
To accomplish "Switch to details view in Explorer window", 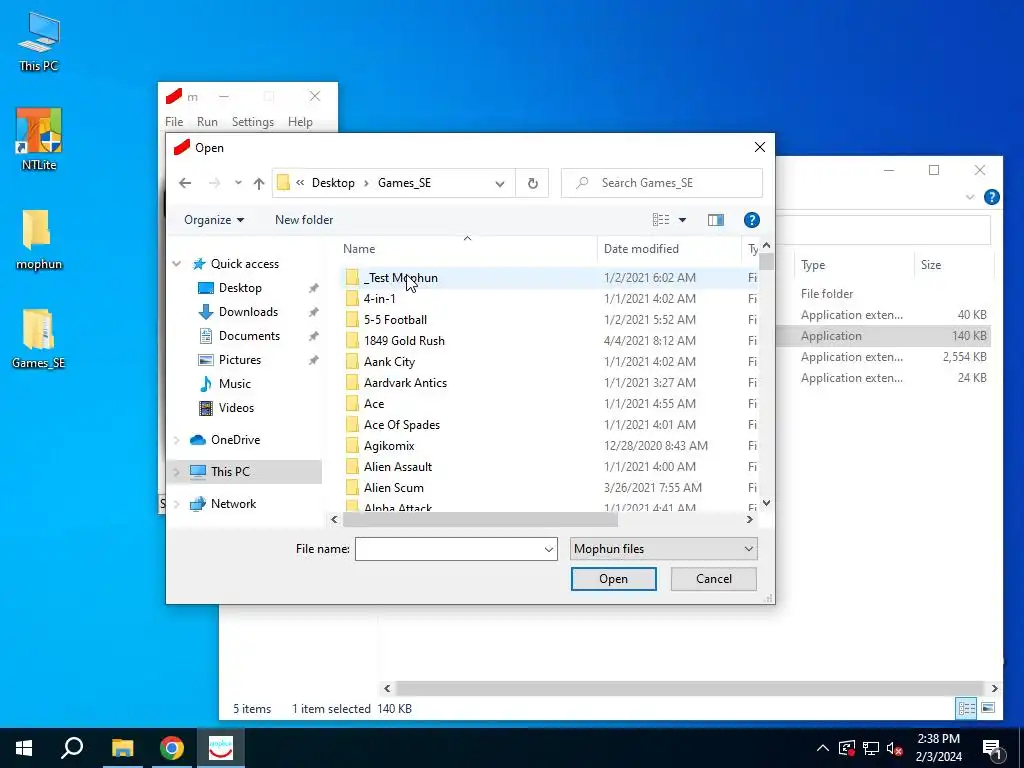I will [966, 708].
